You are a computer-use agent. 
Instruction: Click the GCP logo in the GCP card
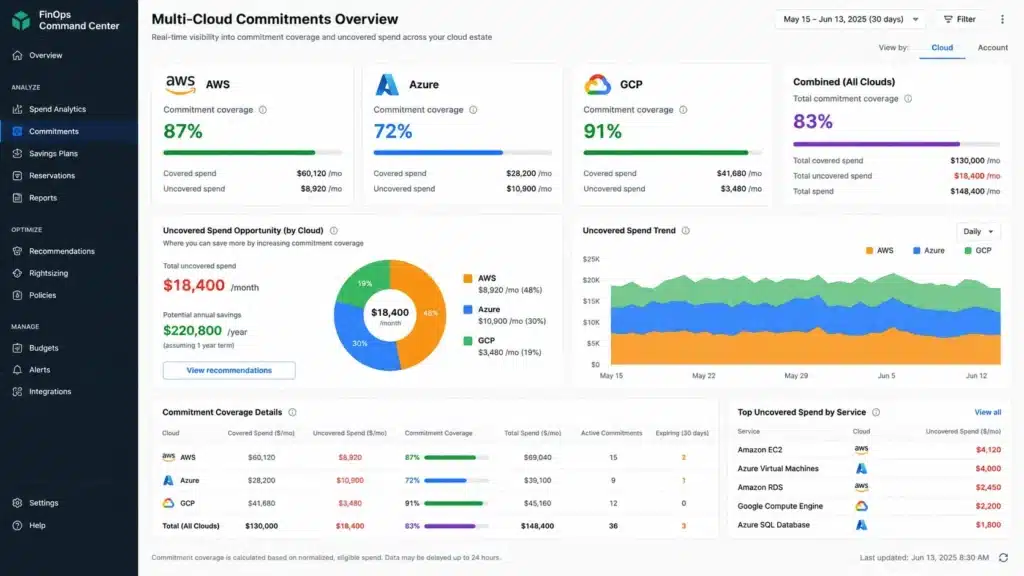[x=598, y=85]
